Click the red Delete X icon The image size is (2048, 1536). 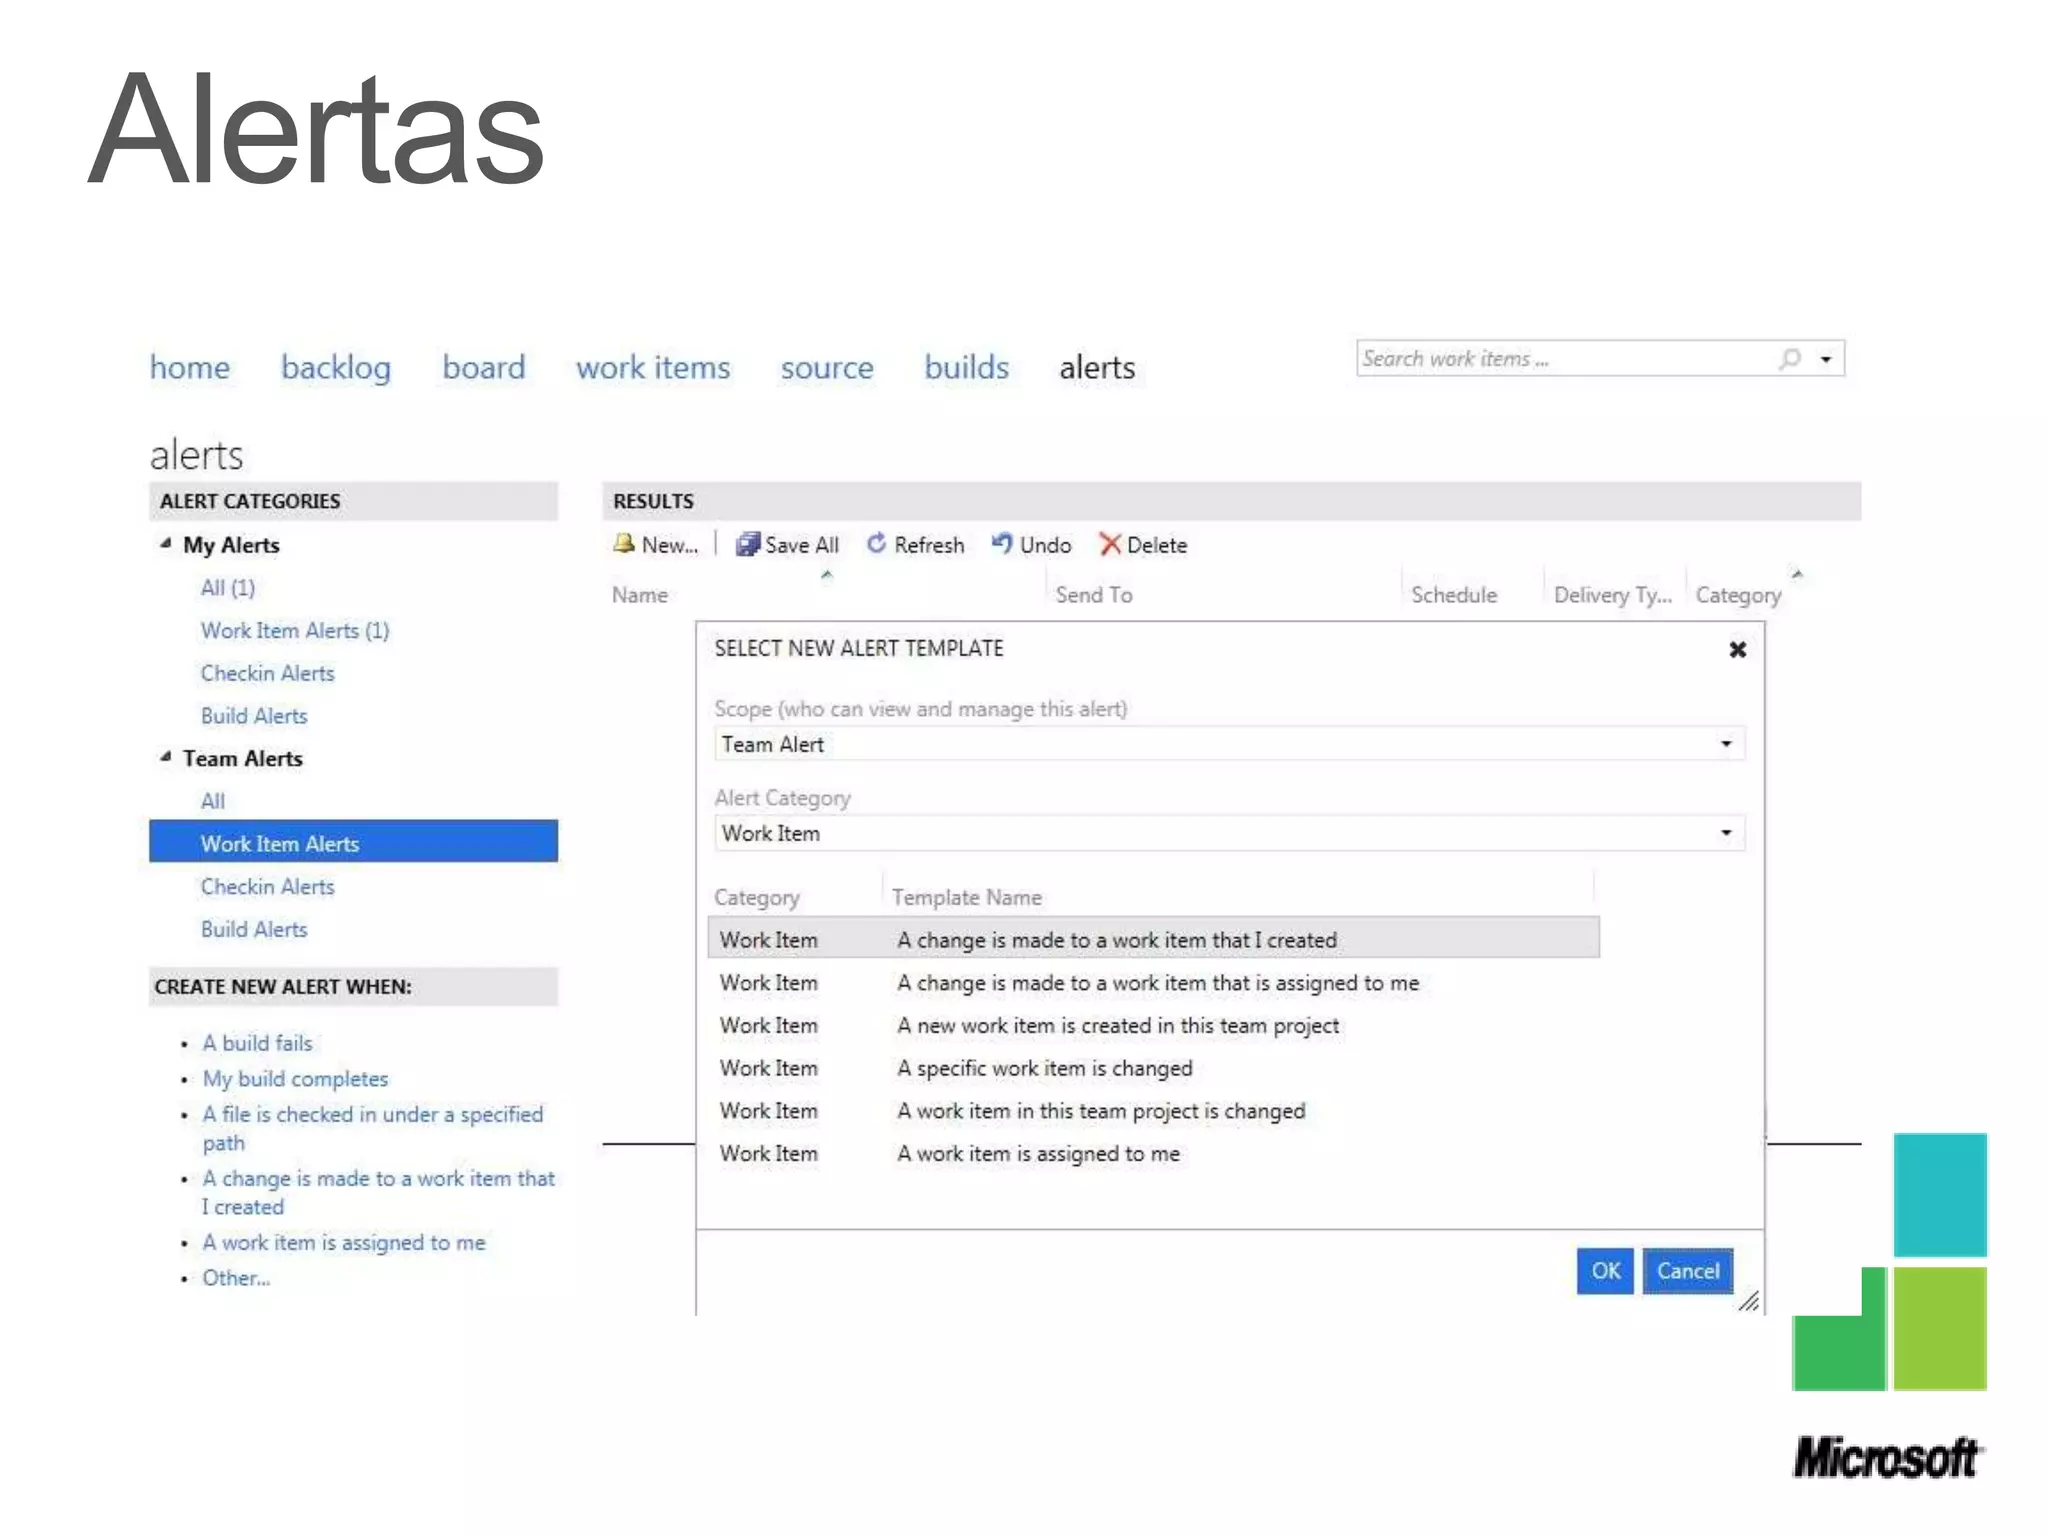[x=1109, y=544]
